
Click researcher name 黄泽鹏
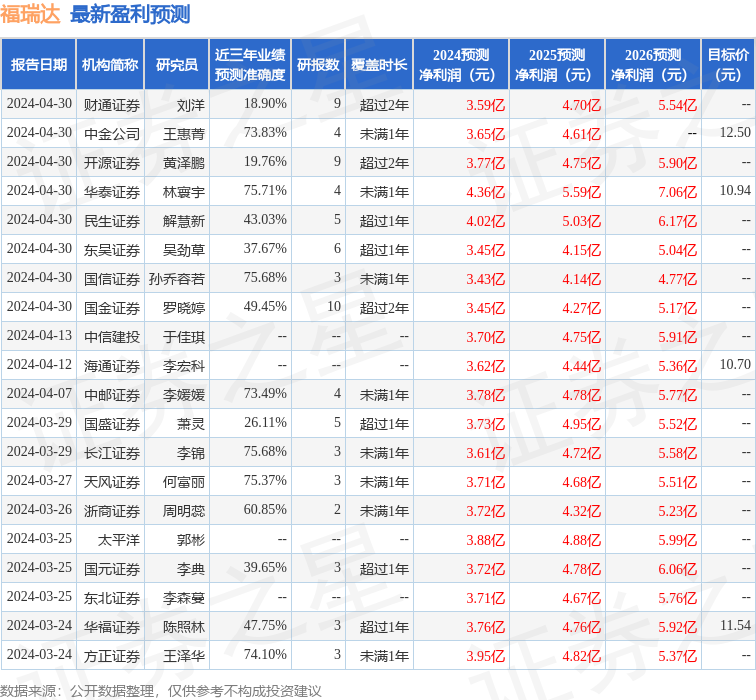pos(184,163)
